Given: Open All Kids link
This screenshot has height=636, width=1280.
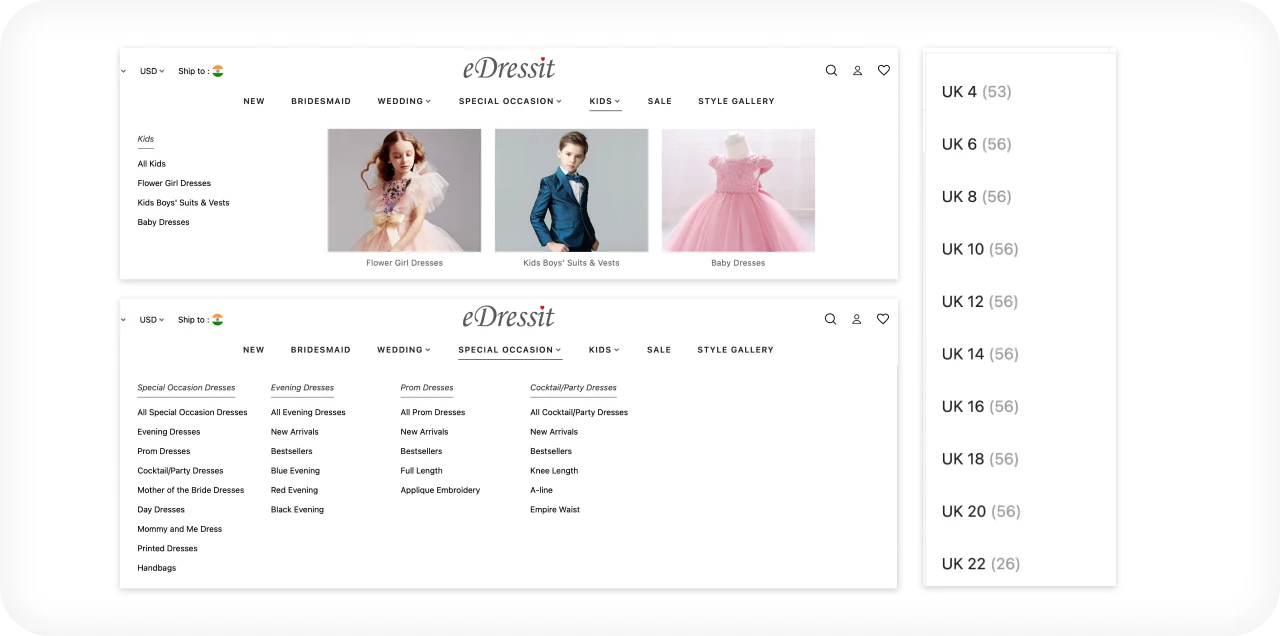Looking at the screenshot, I should 152,164.
